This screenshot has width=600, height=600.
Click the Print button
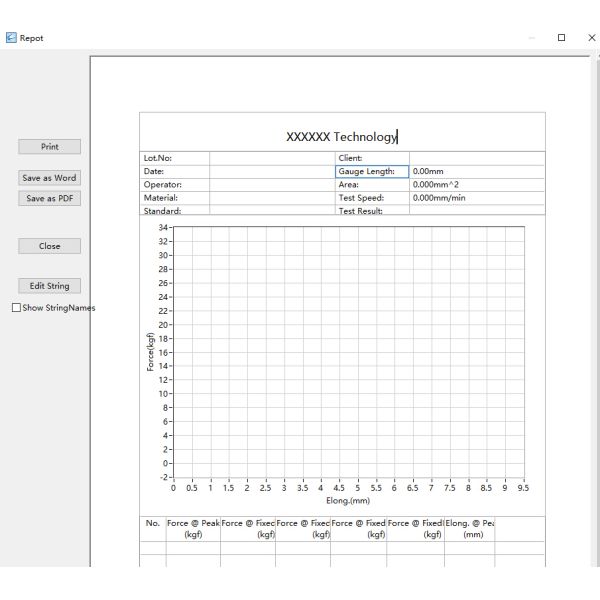[49, 147]
